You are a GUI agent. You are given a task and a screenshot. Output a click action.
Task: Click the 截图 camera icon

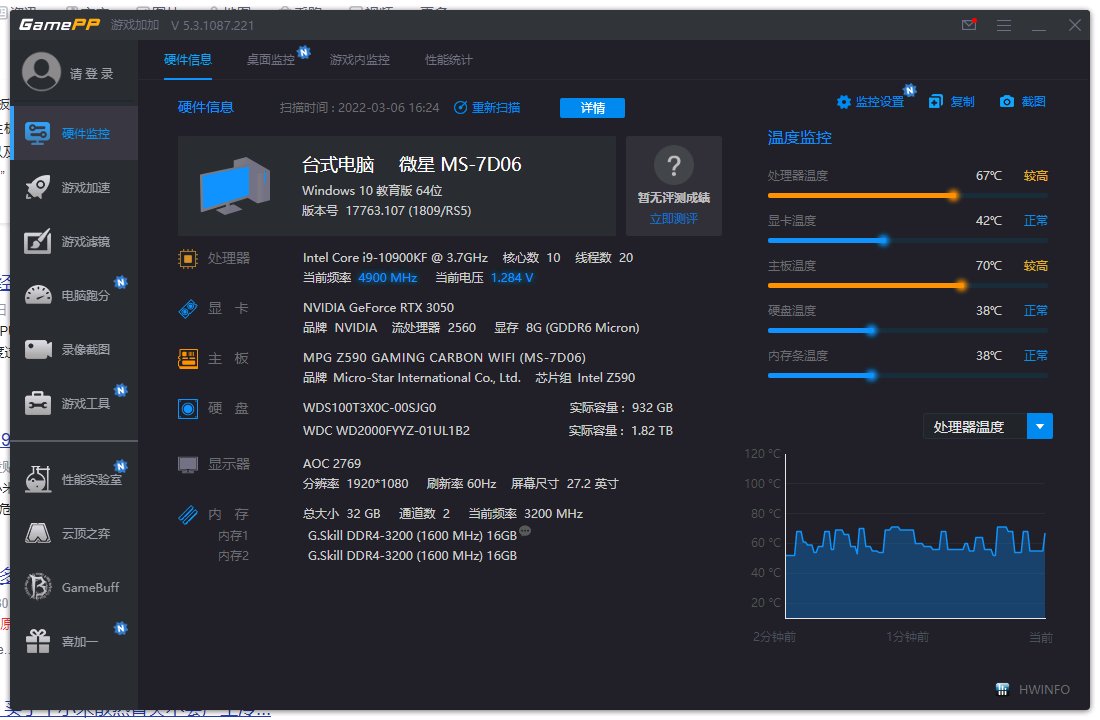point(1007,102)
